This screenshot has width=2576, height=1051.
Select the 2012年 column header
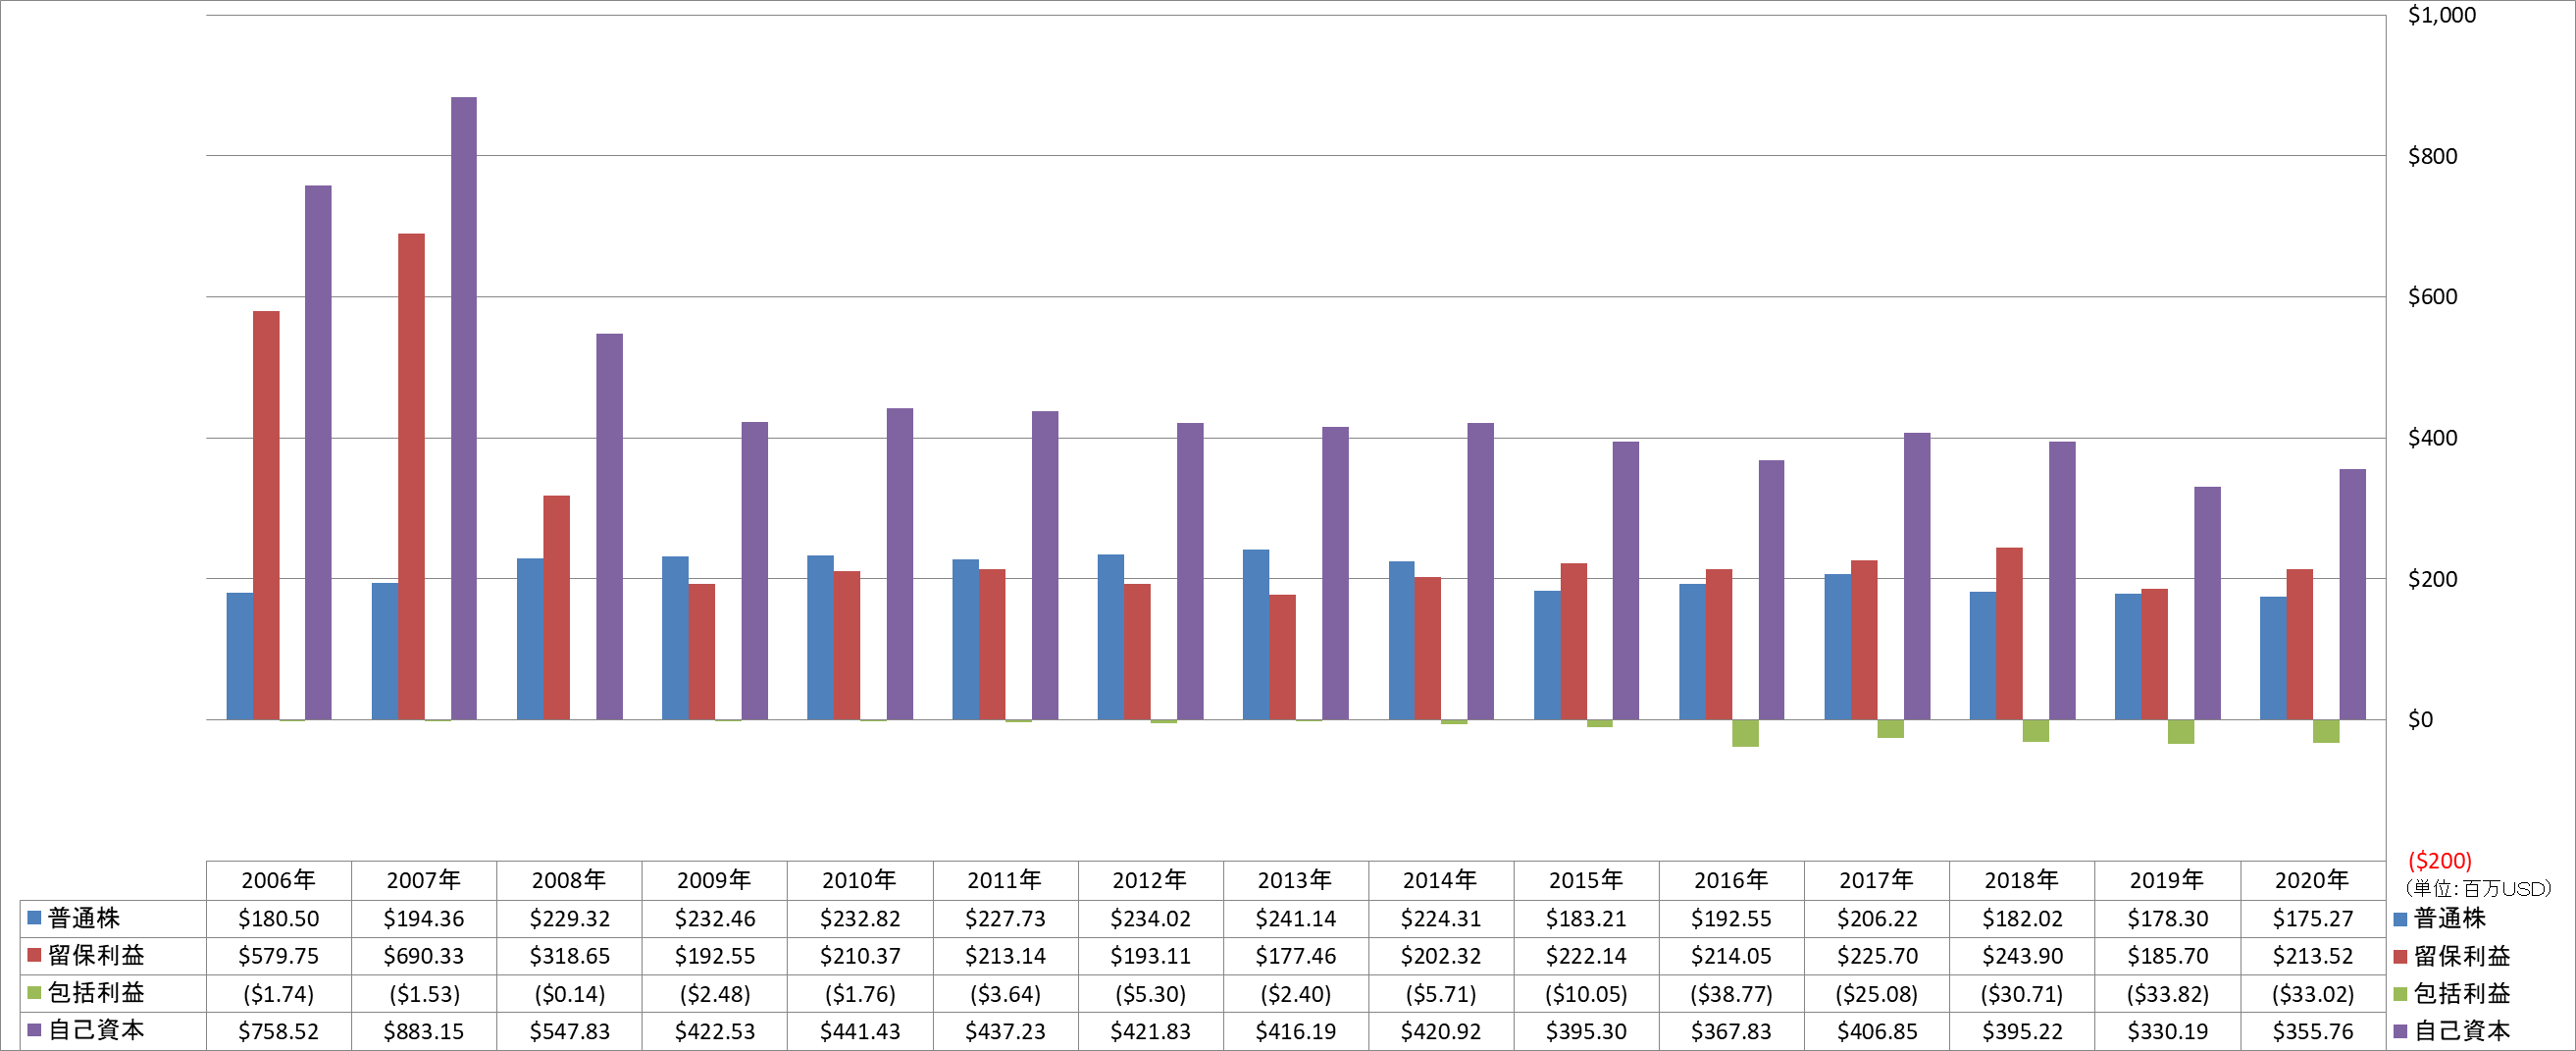pyautogui.click(x=1150, y=880)
